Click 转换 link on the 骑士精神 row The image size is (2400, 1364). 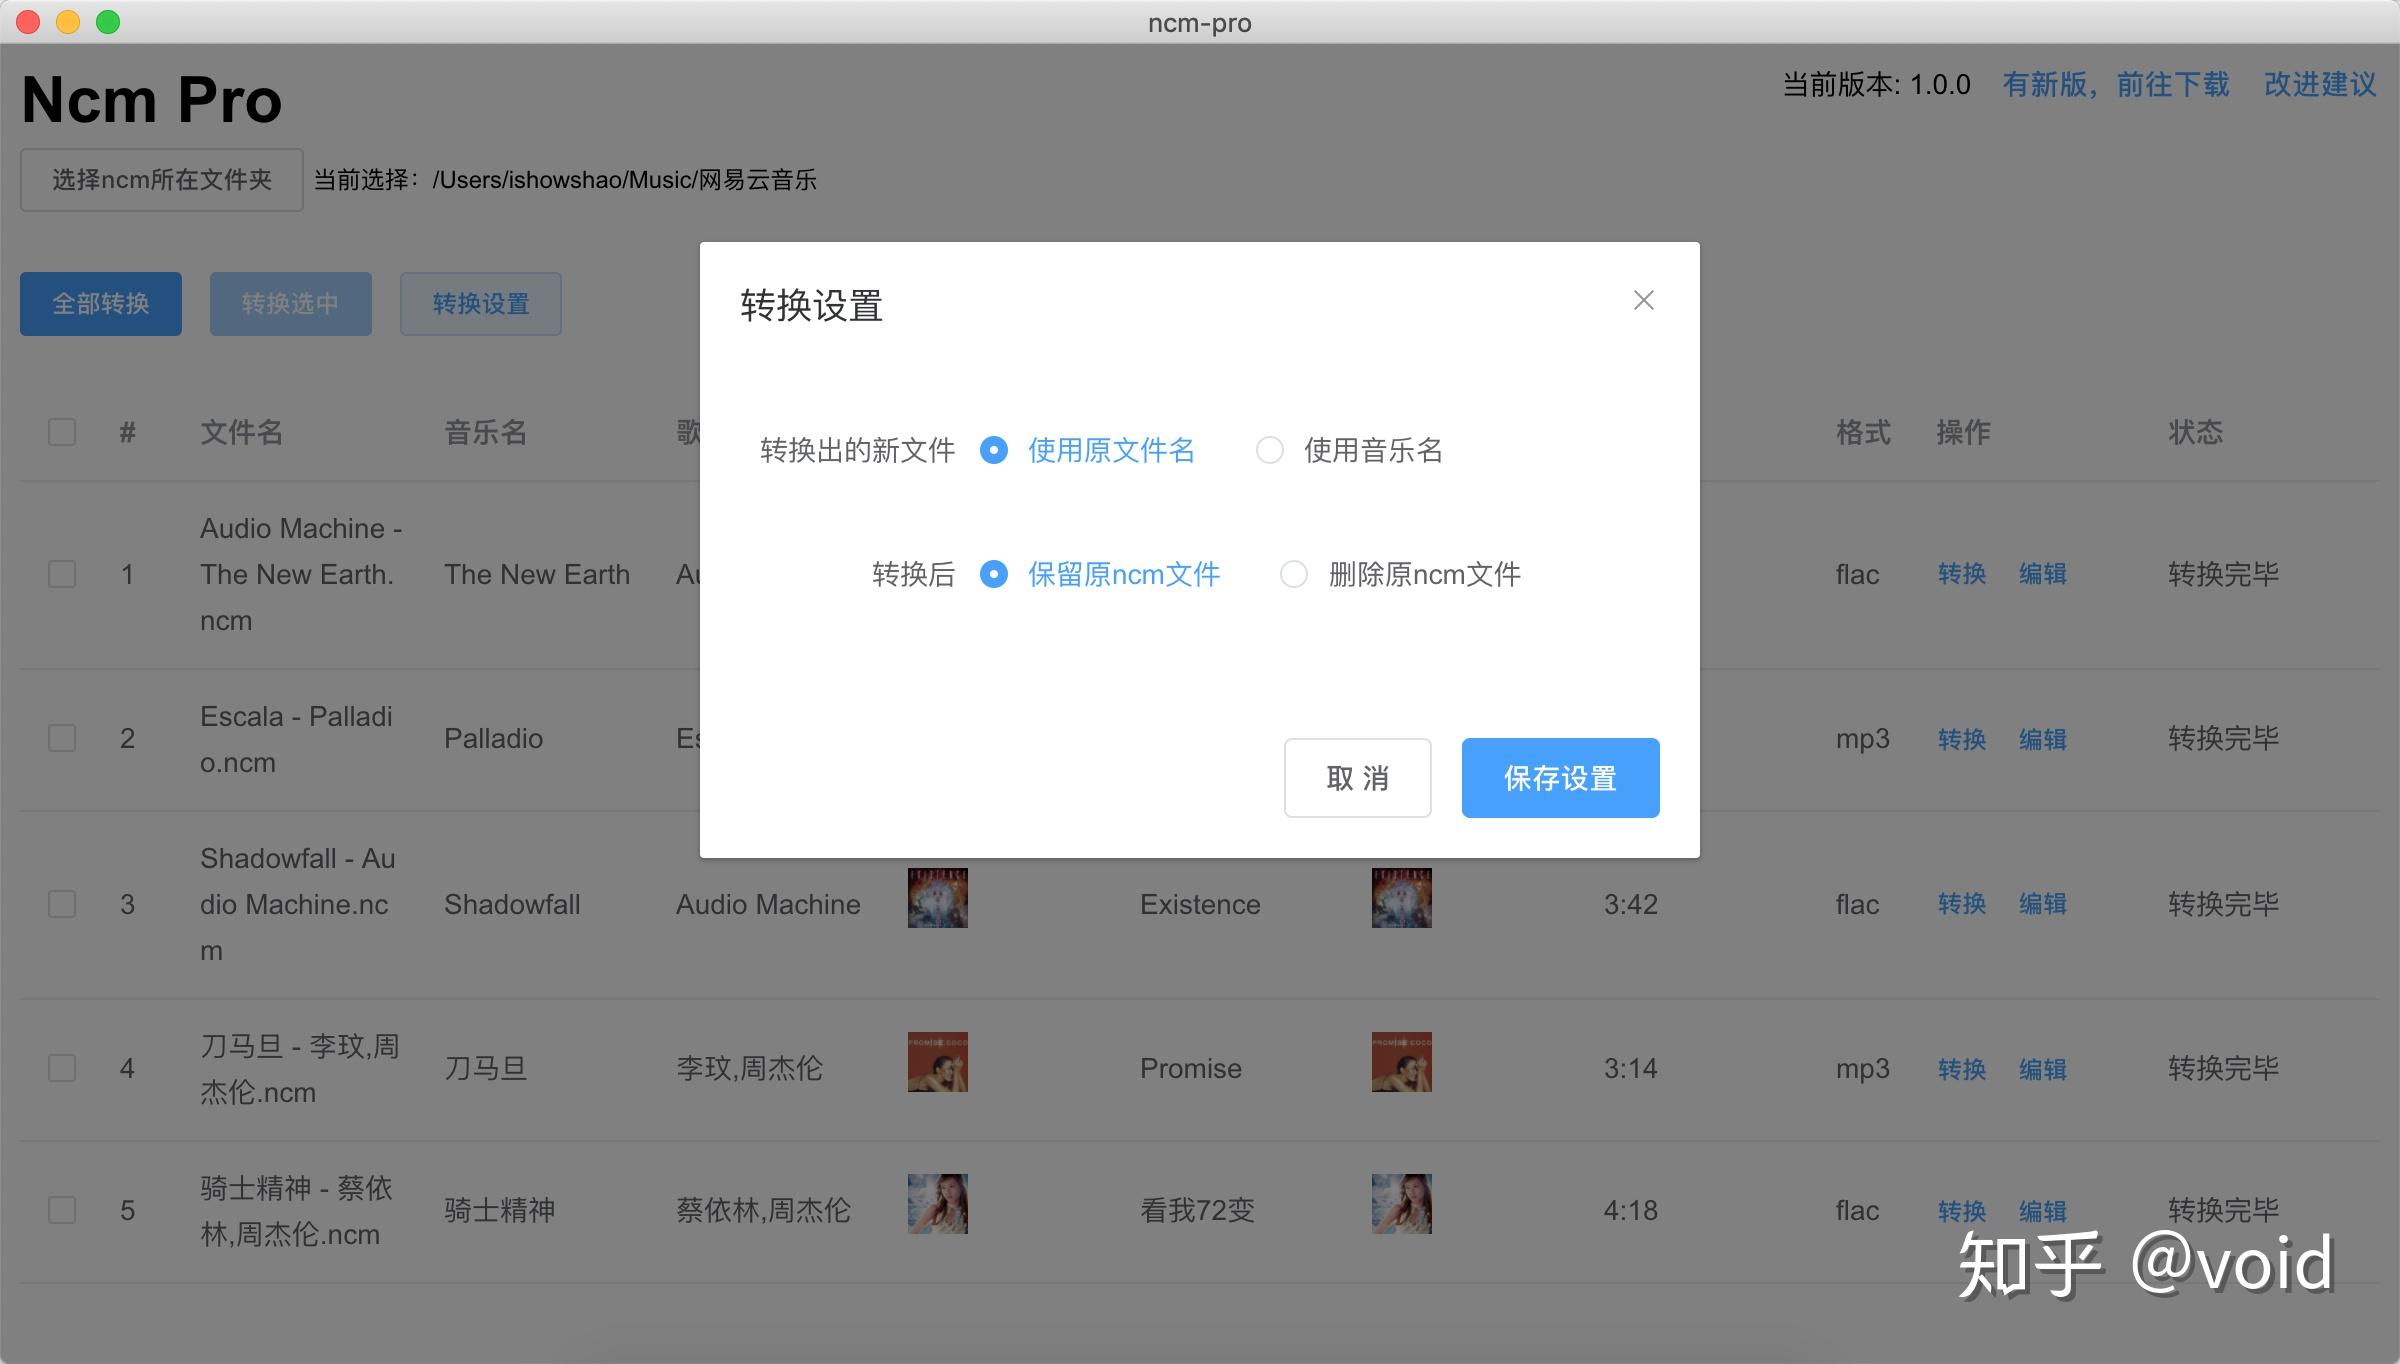(1961, 1209)
